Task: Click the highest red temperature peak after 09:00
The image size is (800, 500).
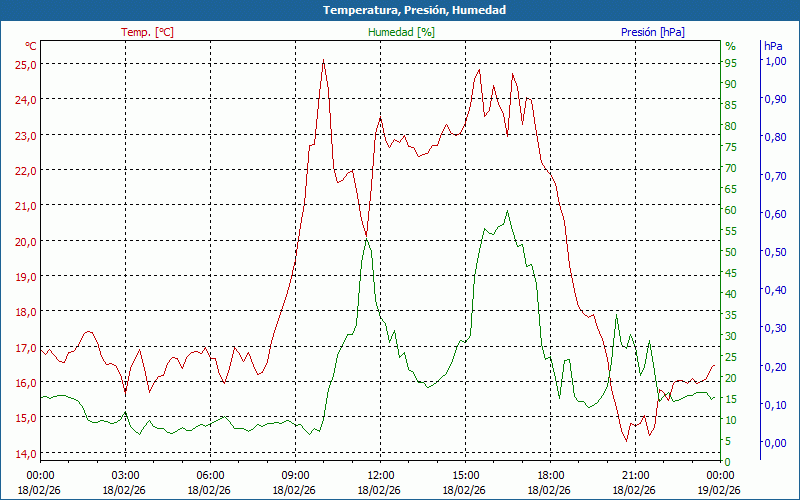Action: 323,61
